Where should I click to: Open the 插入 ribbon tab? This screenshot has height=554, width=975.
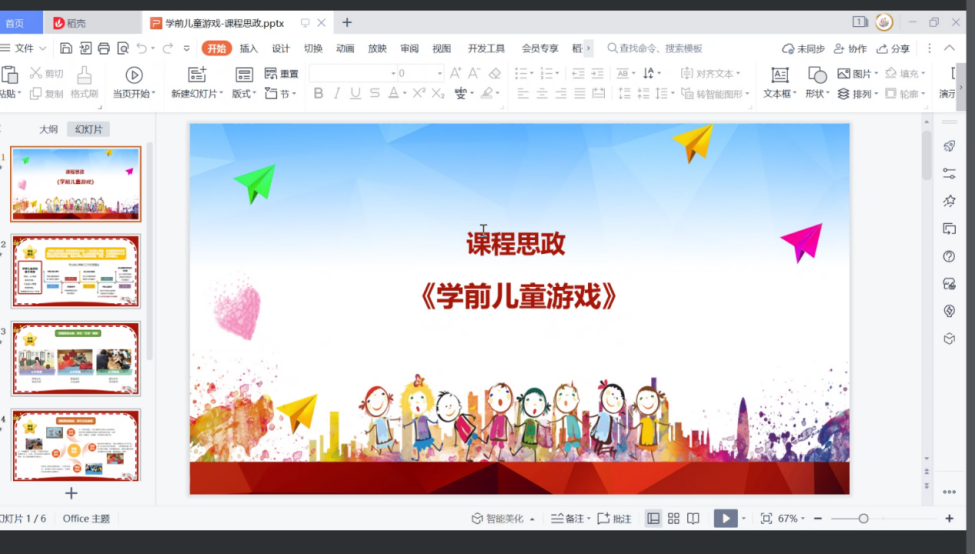[248, 48]
